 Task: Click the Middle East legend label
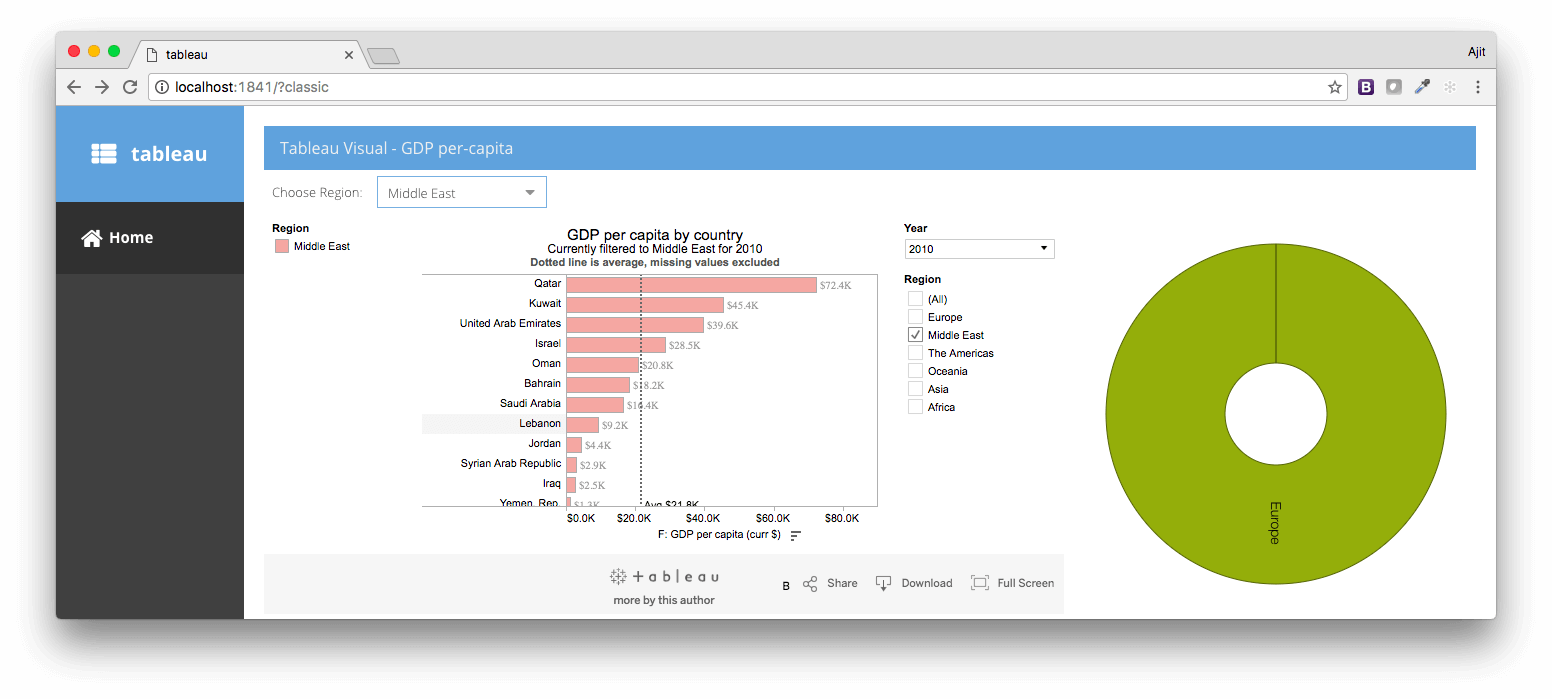pos(322,246)
